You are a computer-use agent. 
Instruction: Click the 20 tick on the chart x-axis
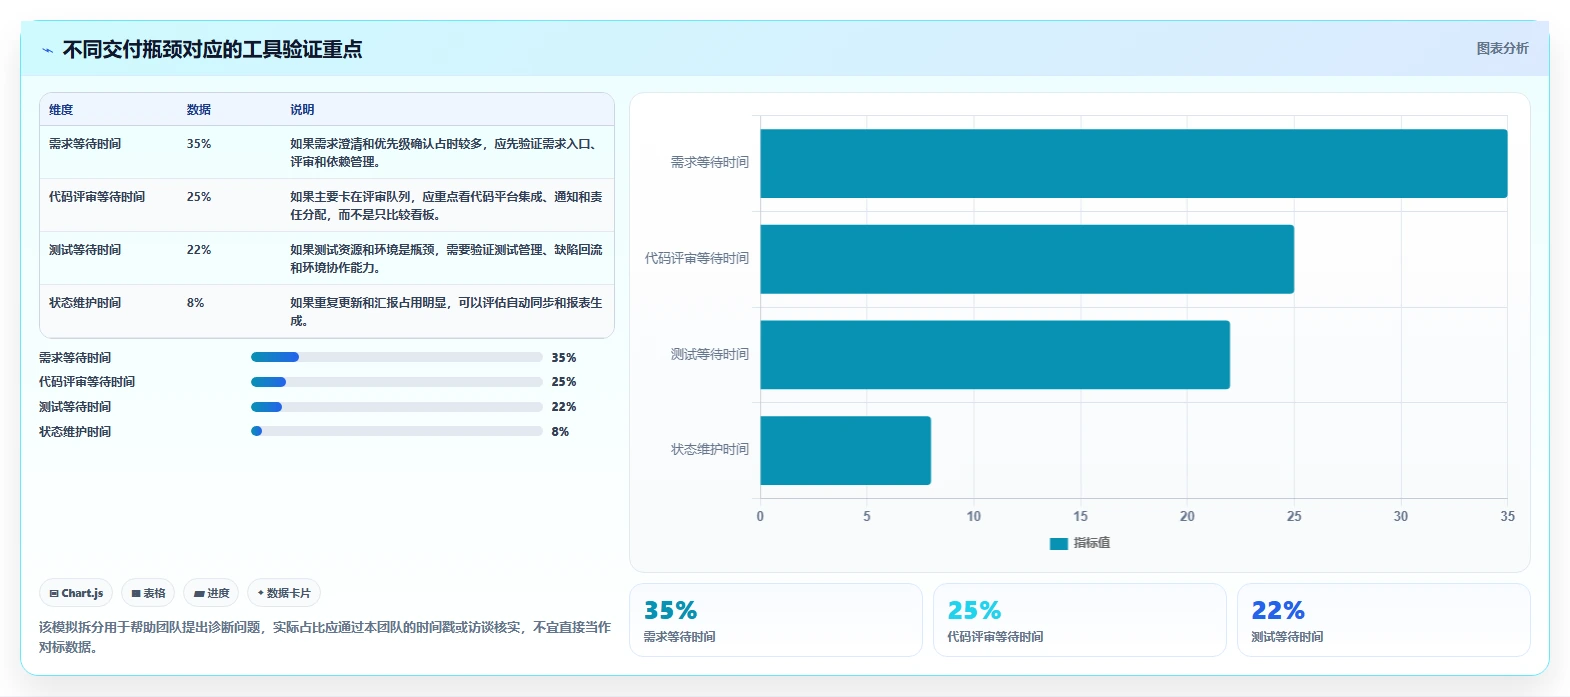(x=1187, y=516)
